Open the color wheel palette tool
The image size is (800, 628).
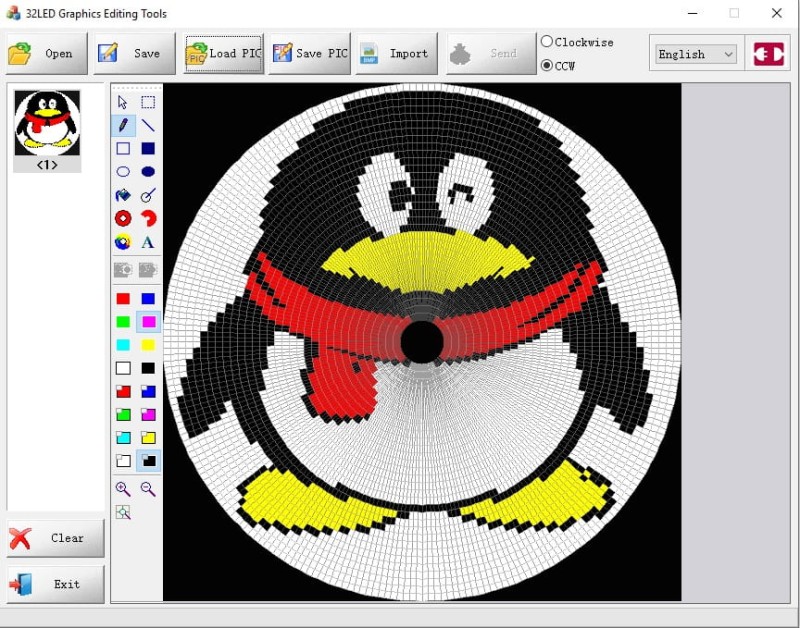123,242
